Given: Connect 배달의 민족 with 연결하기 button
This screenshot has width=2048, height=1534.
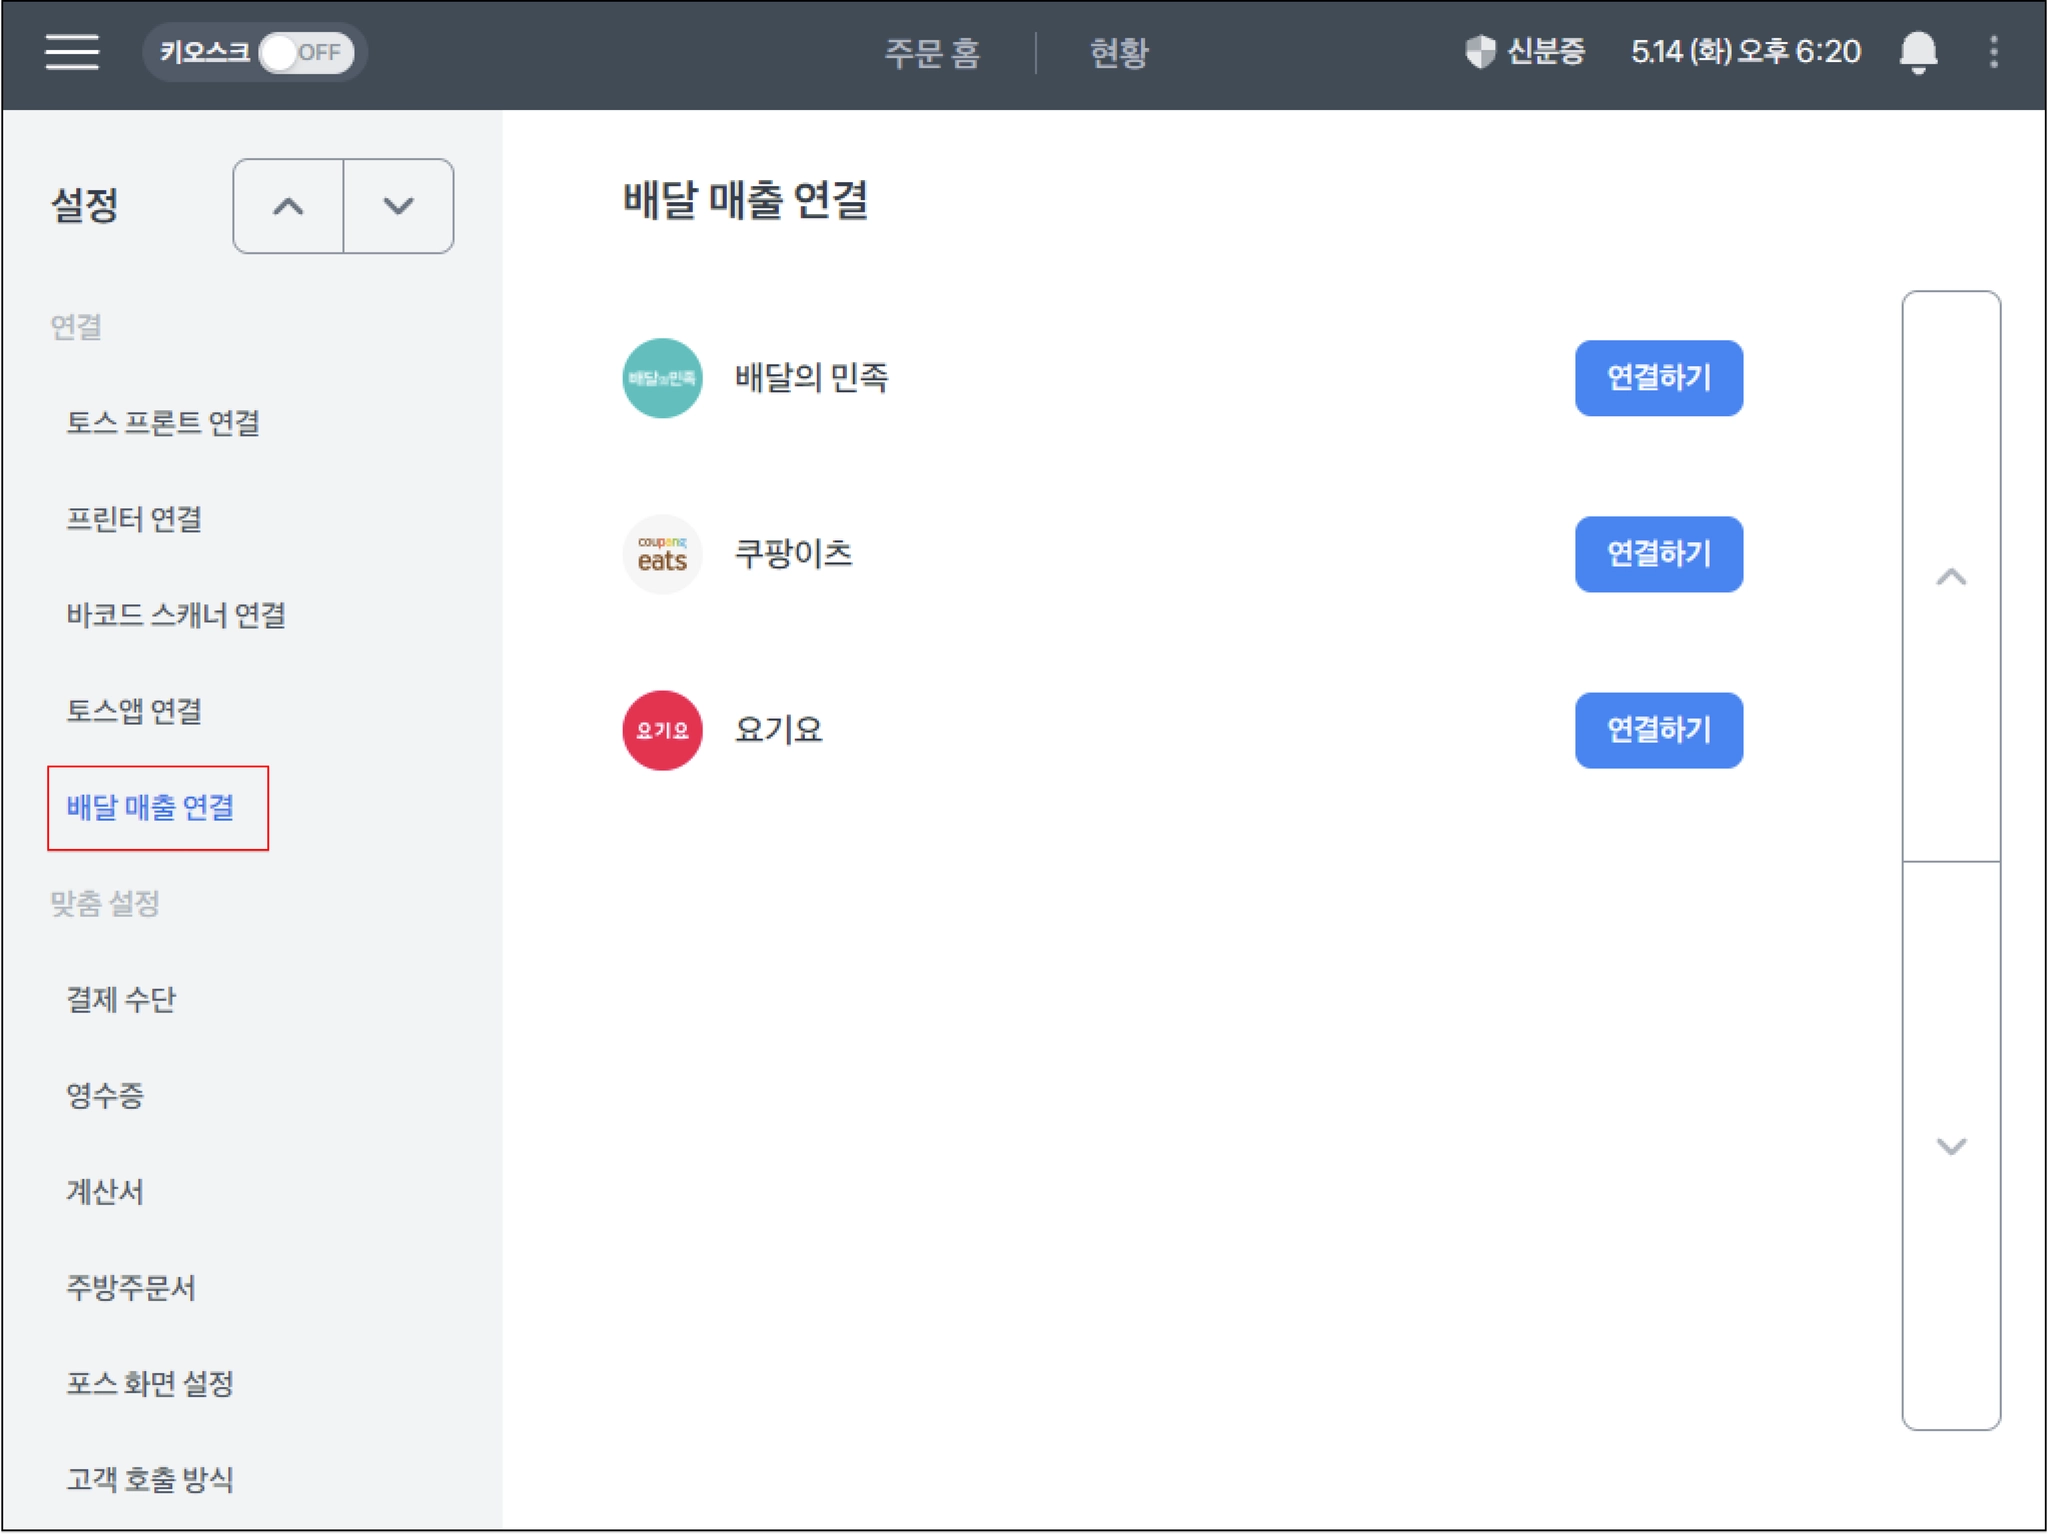Looking at the screenshot, I should 1658,378.
